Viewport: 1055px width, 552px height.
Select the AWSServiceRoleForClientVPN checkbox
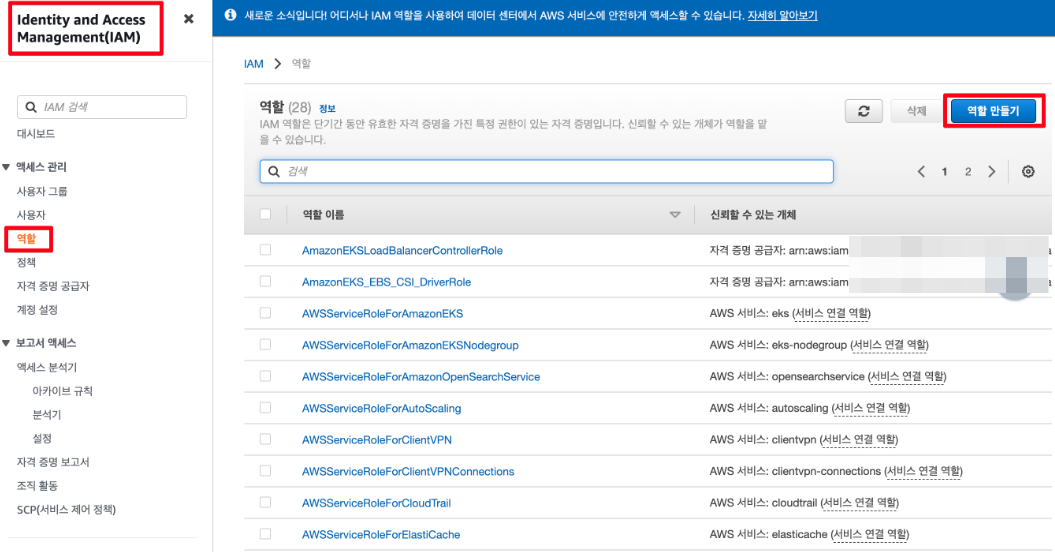click(265, 439)
